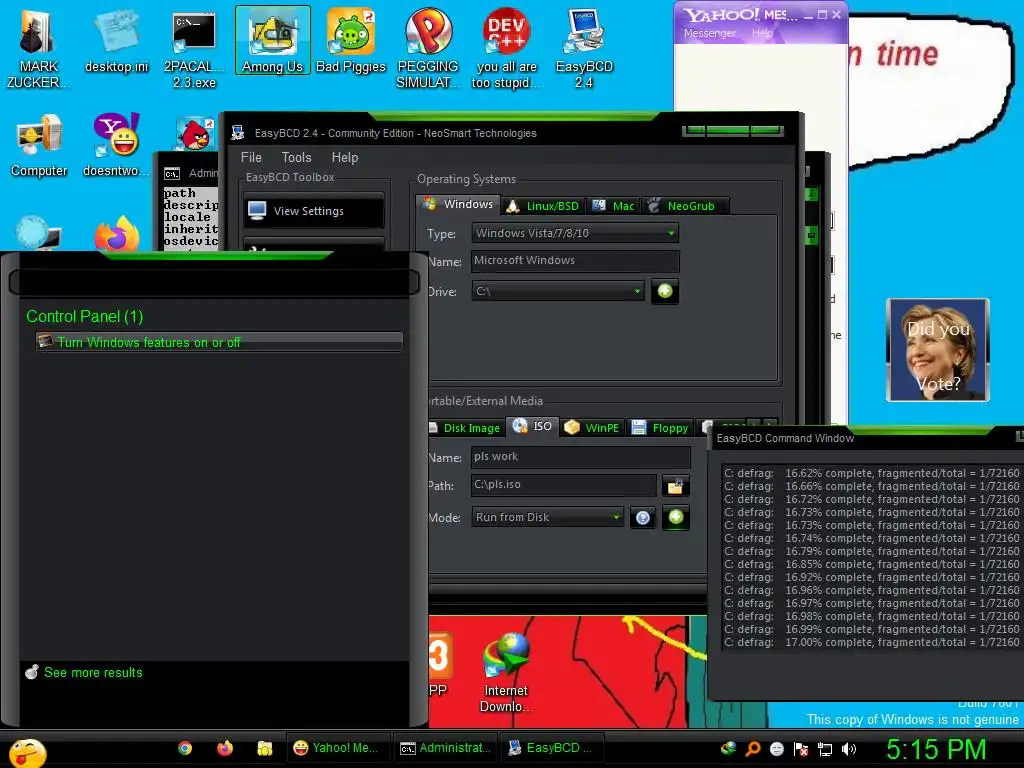Open the Tools menu in EasyBCD
Viewport: 1024px width, 768px height.
tap(296, 157)
